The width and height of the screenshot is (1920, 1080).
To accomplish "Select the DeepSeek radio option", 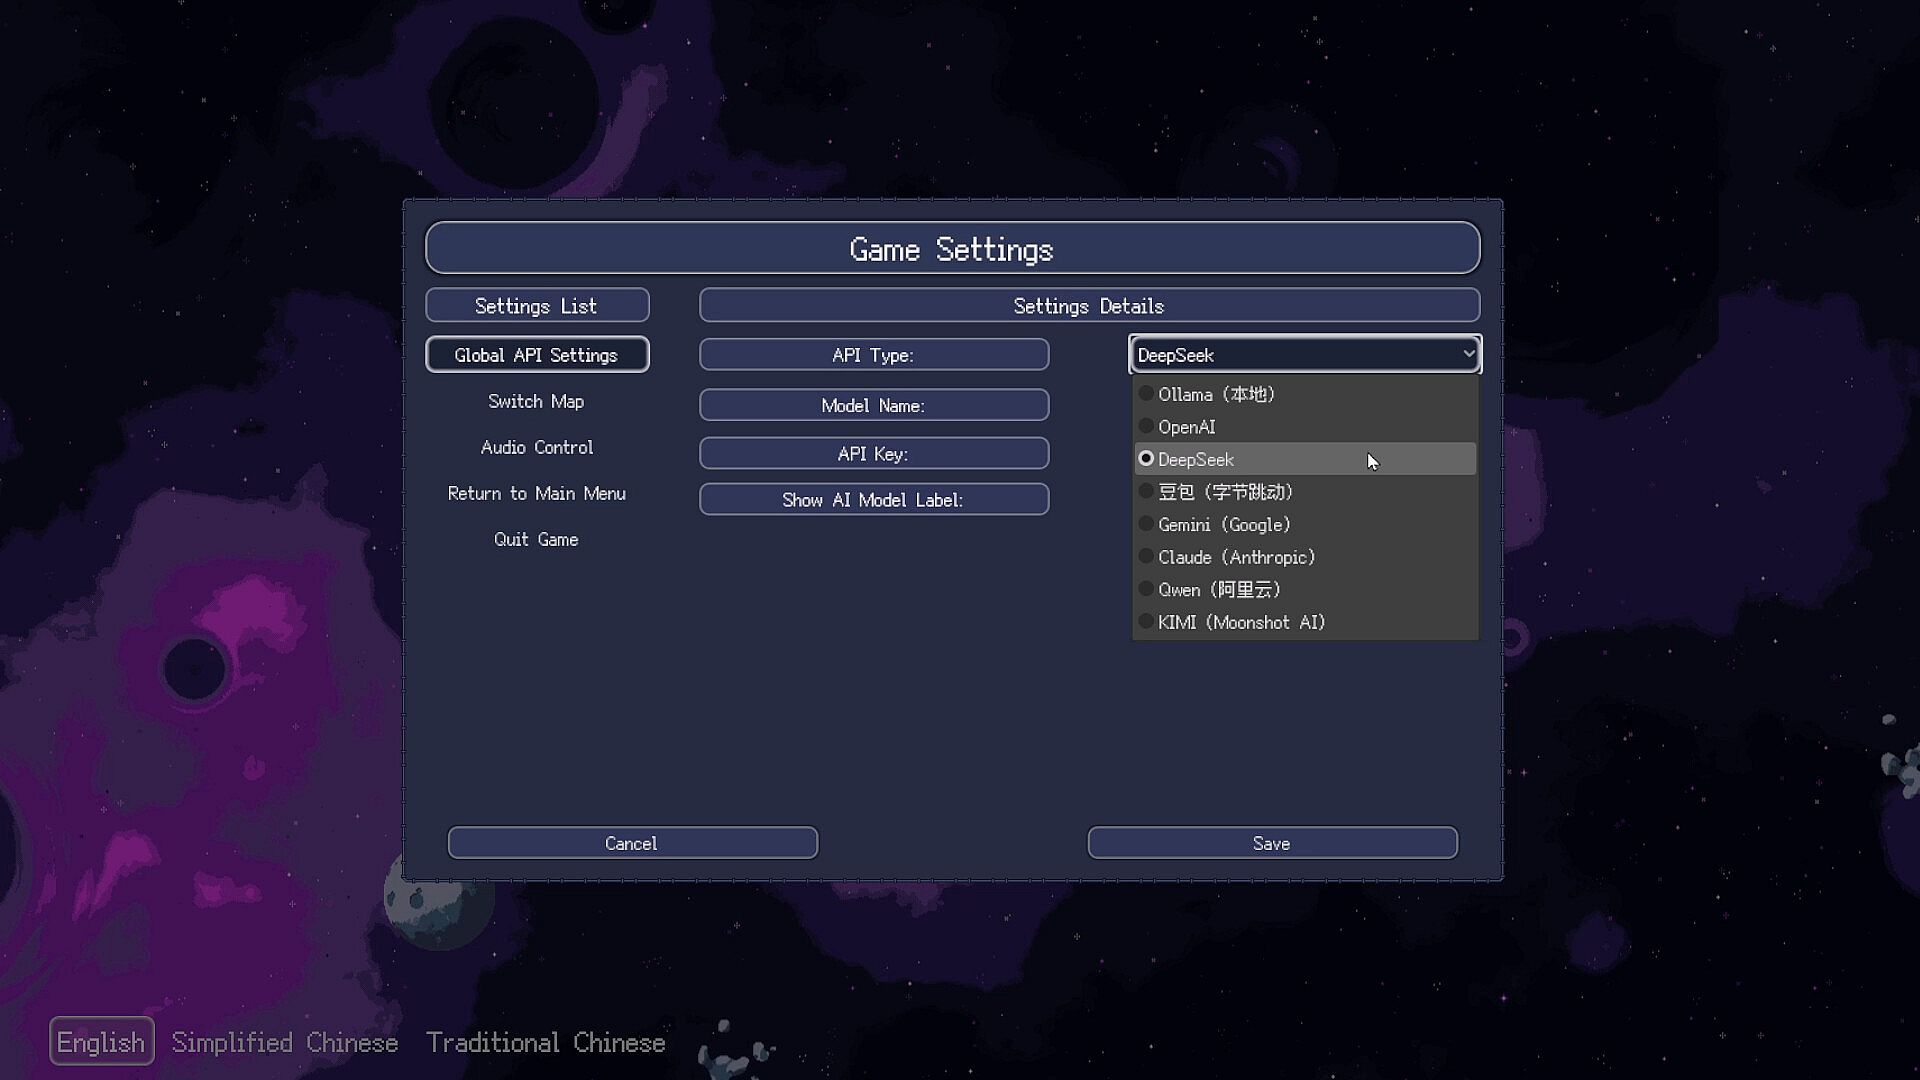I will click(x=1196, y=459).
